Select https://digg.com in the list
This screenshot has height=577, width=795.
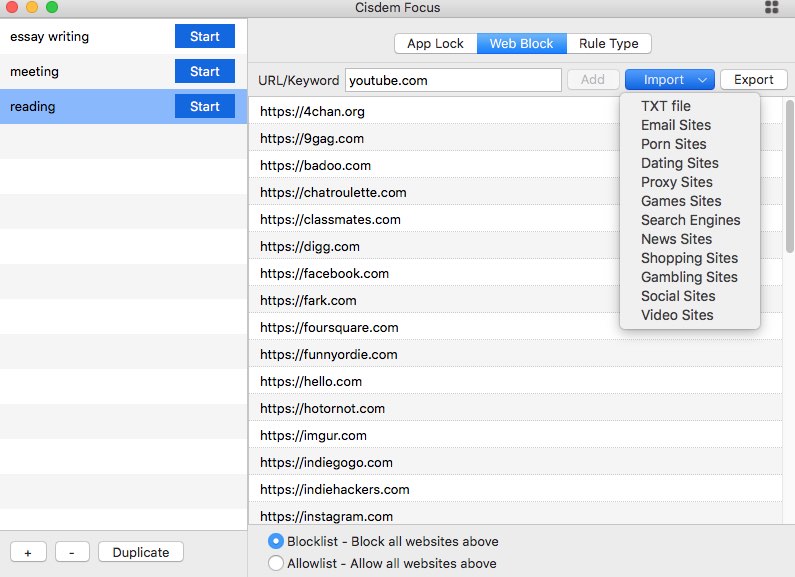pos(515,246)
